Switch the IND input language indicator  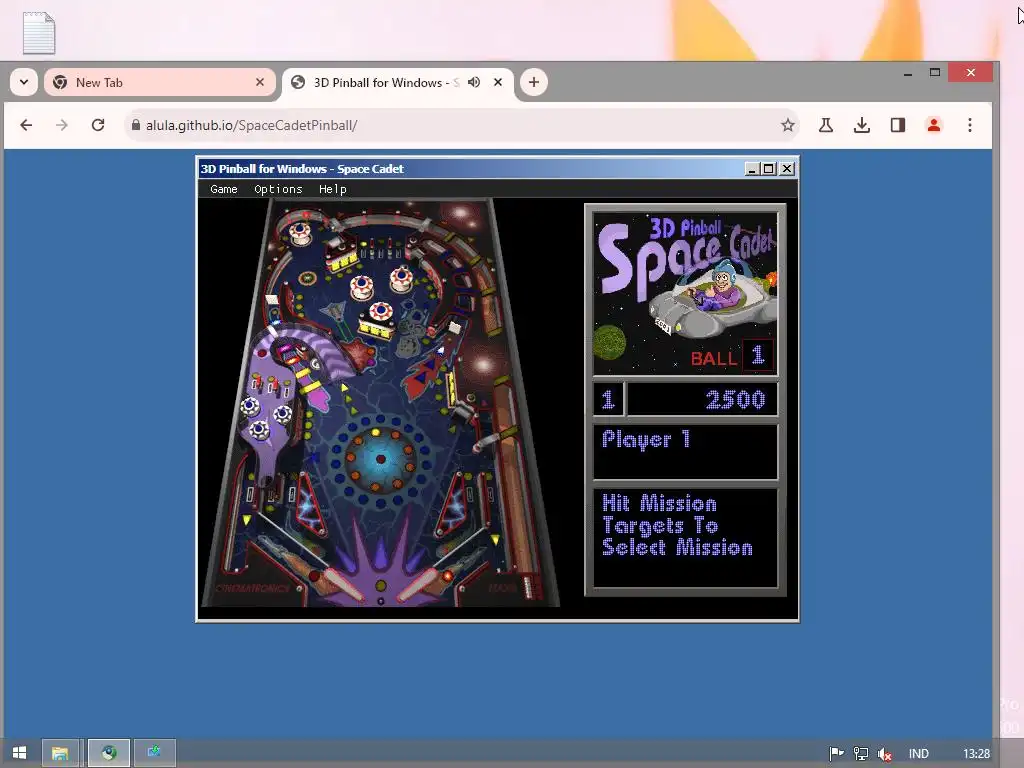coord(918,754)
